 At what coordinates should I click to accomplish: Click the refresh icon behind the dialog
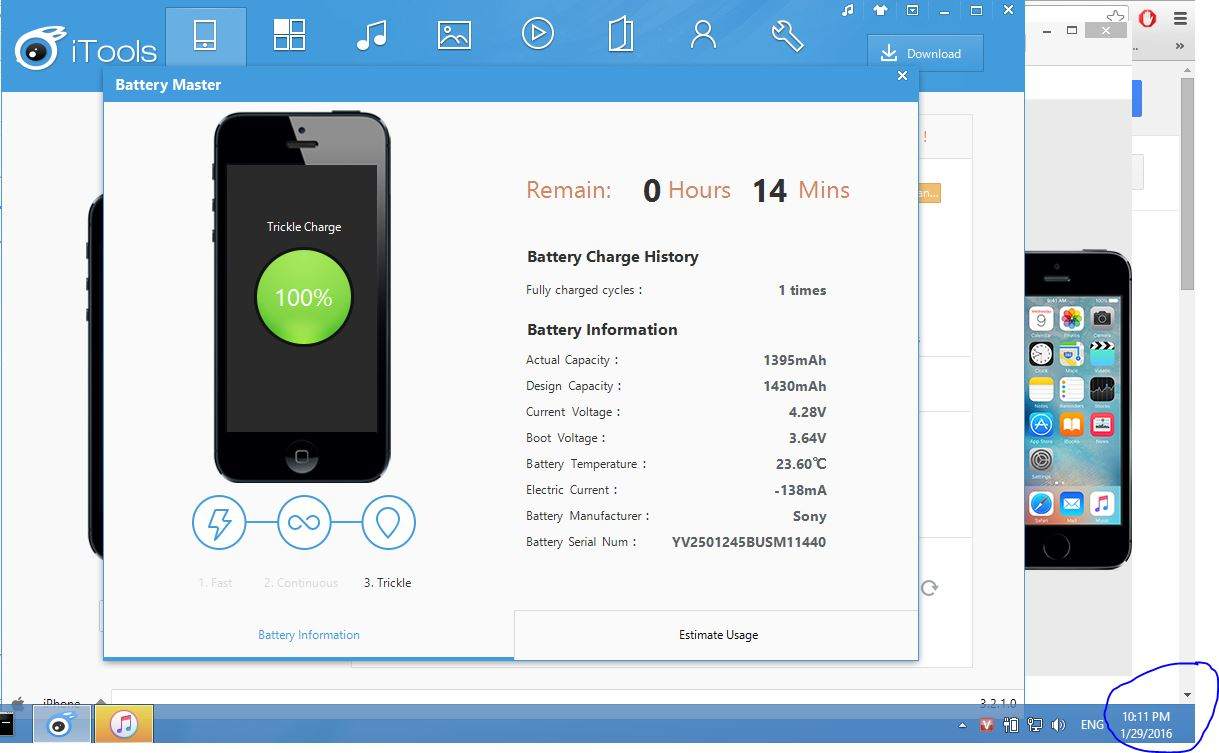[x=929, y=588]
